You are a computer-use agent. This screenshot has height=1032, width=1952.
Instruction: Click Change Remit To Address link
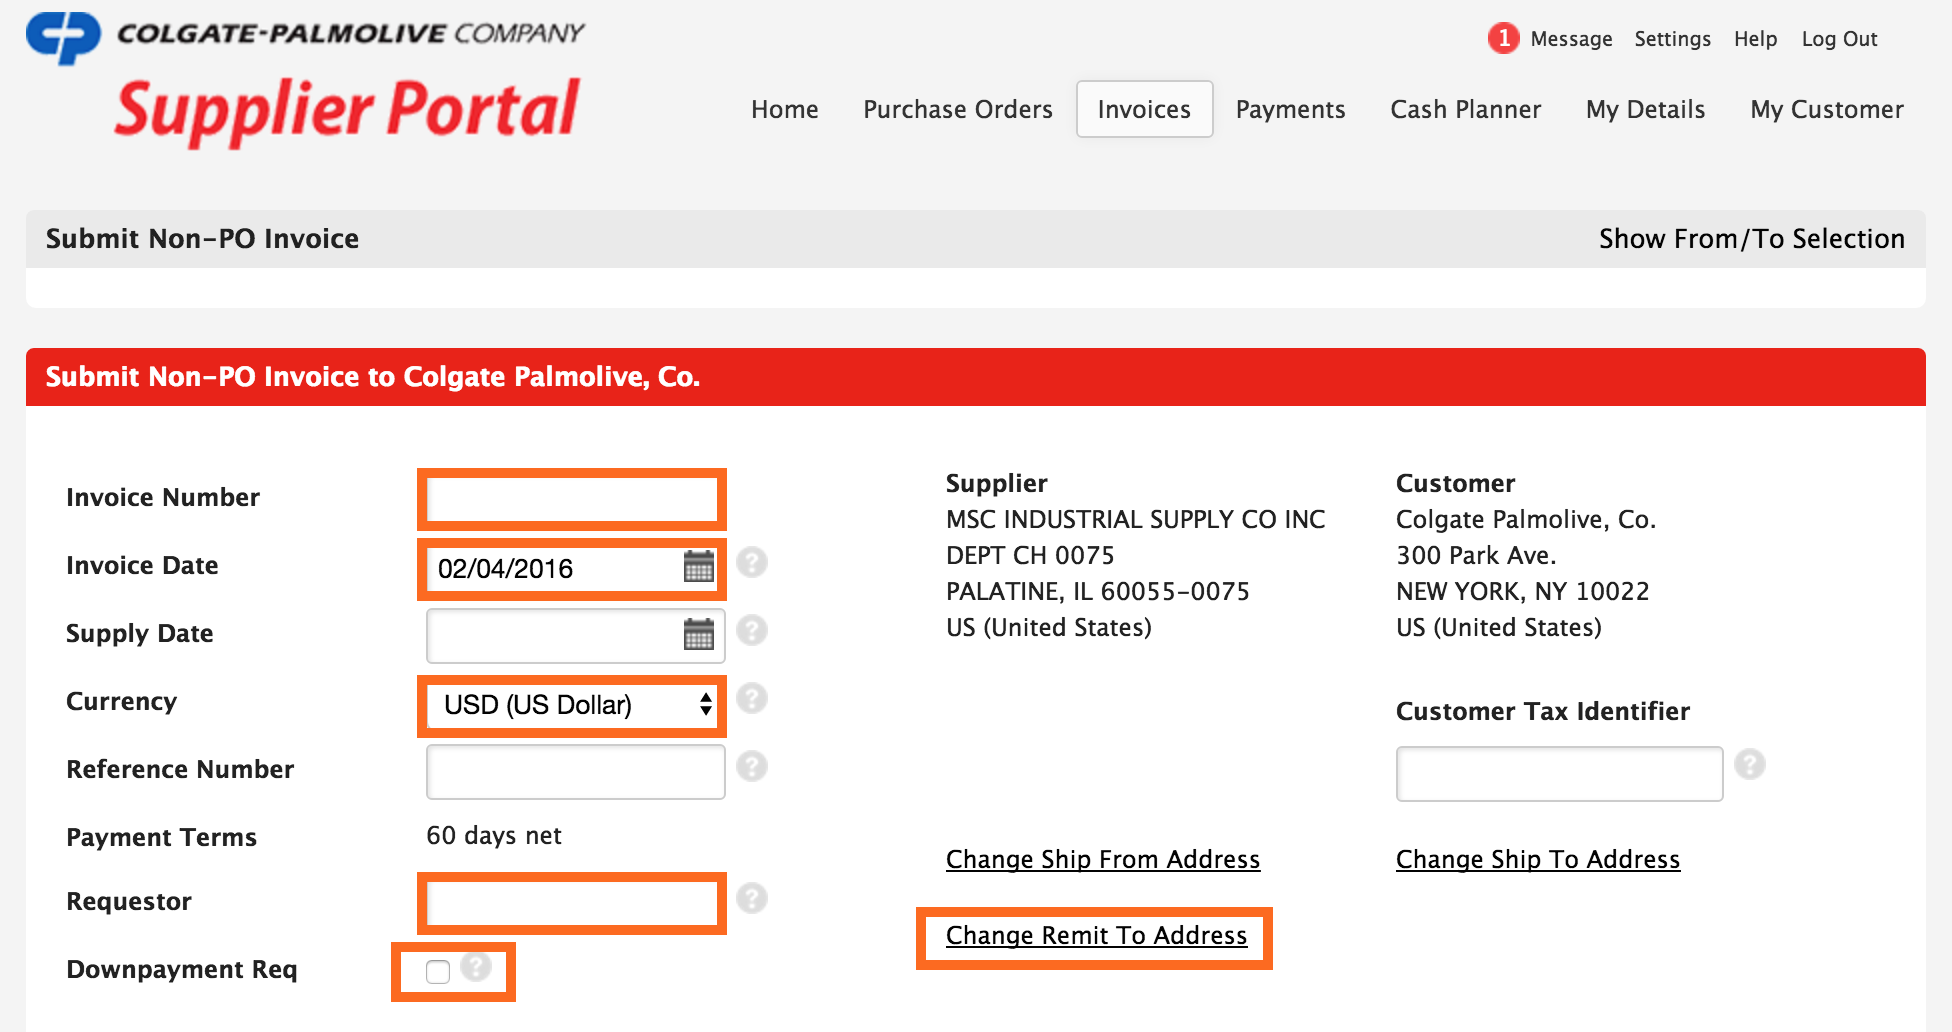pos(1096,935)
